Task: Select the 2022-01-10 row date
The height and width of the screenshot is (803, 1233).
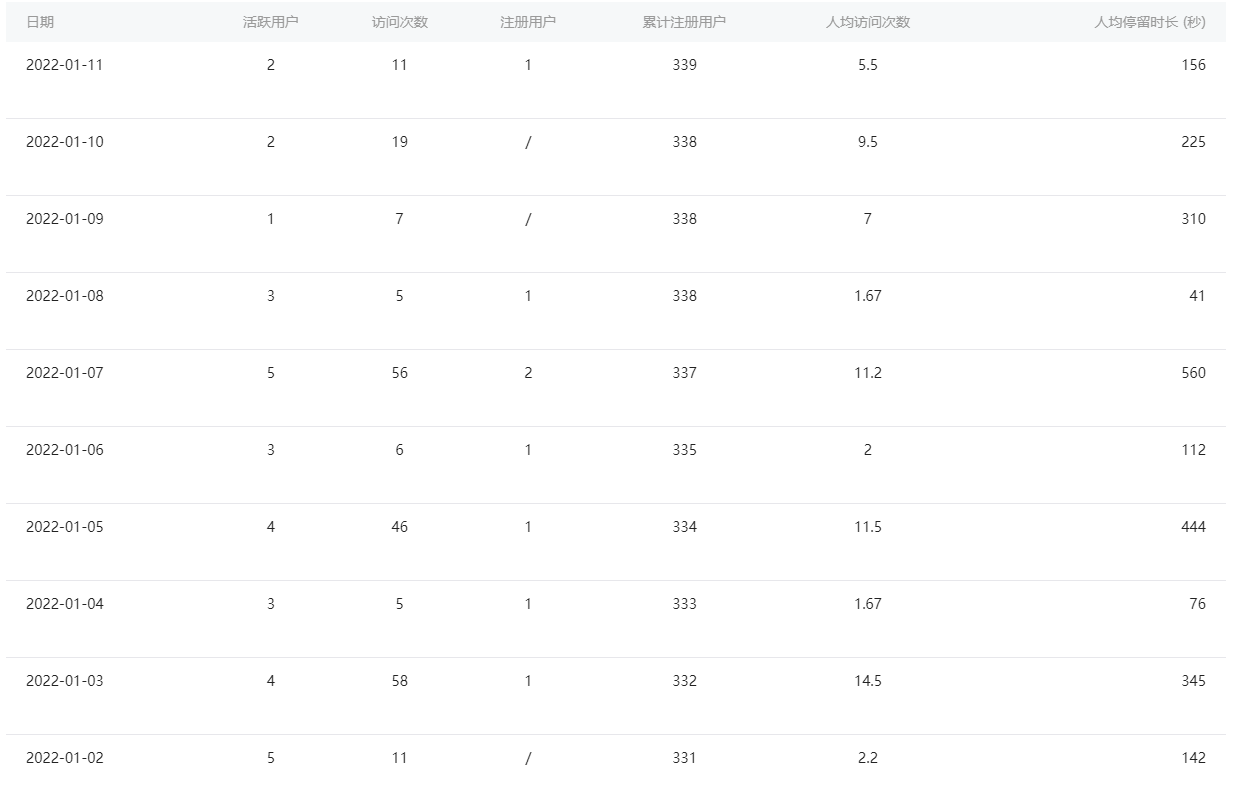Action: 64,142
